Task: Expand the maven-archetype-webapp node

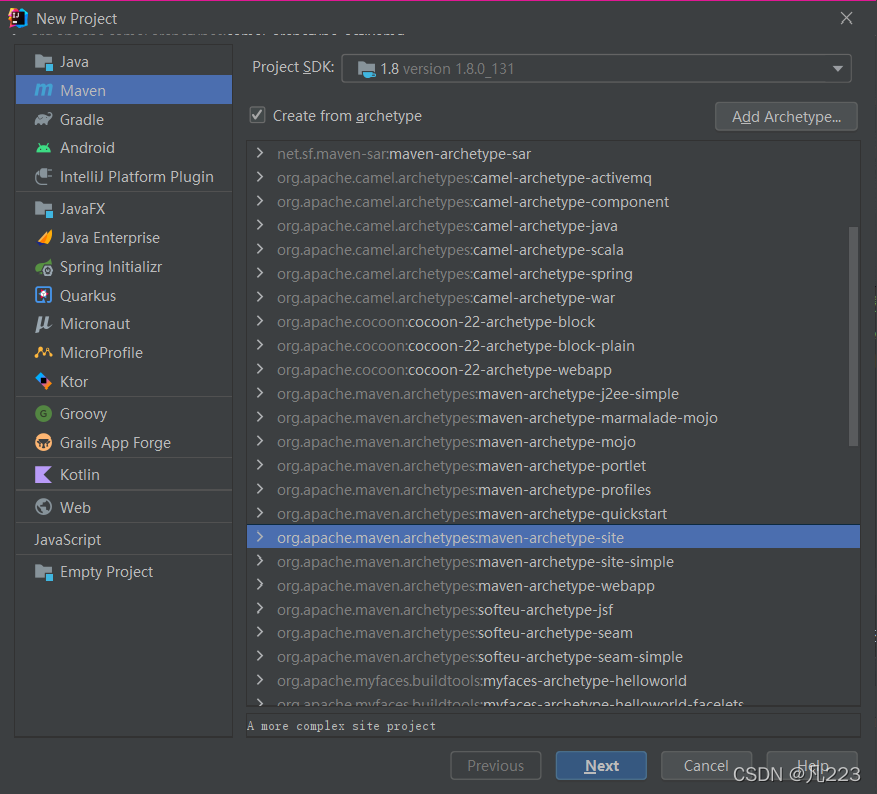Action: pyautogui.click(x=260, y=585)
